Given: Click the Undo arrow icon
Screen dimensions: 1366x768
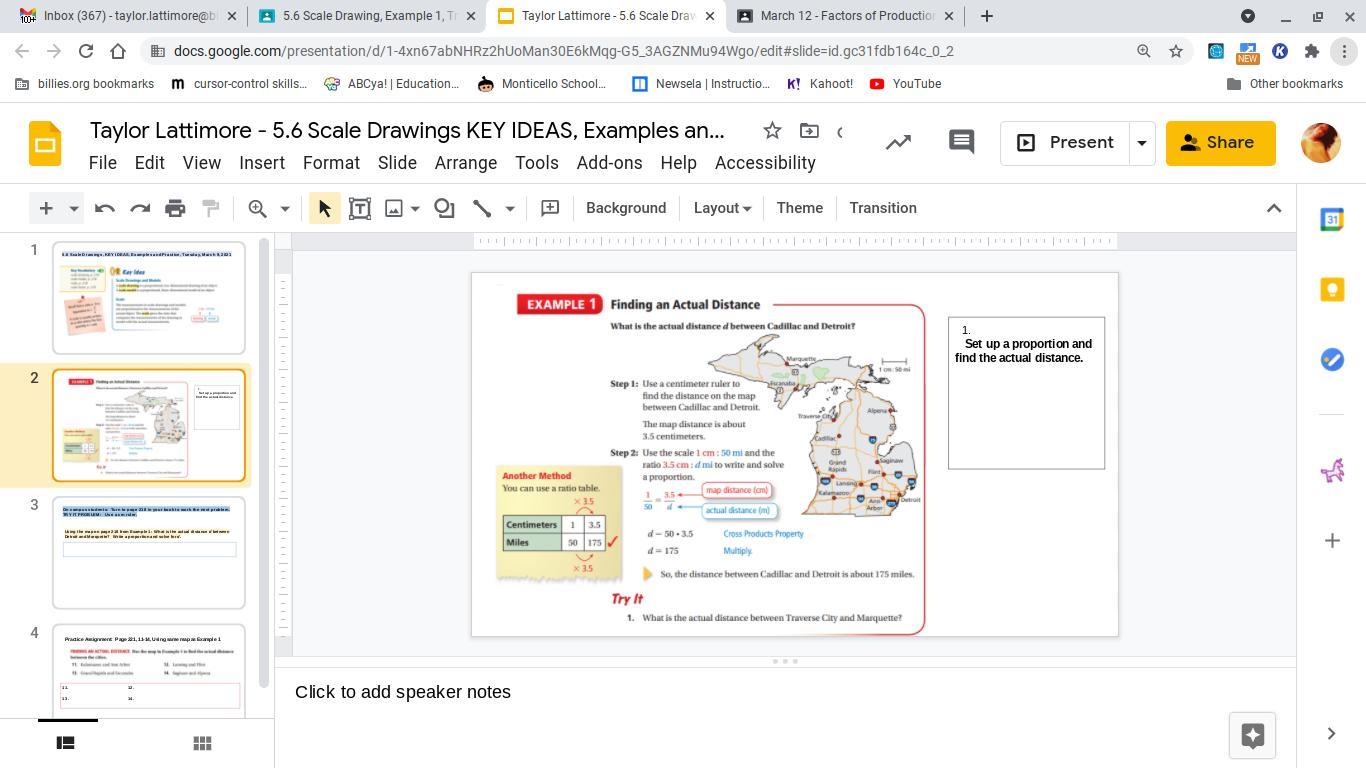Looking at the screenshot, I should click(x=104, y=208).
